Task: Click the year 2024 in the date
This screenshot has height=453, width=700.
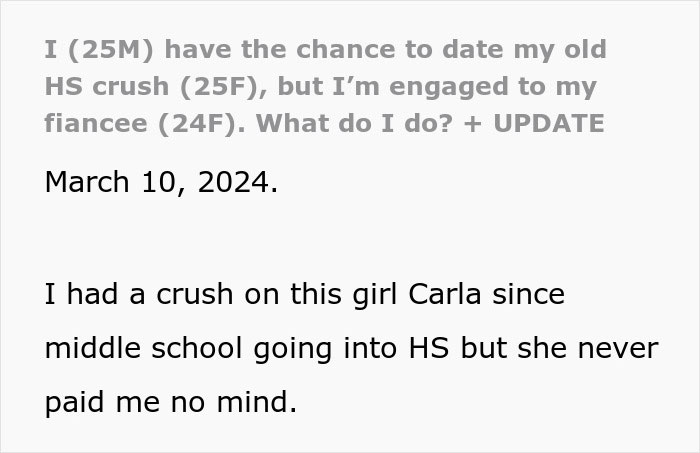Action: click(x=233, y=183)
